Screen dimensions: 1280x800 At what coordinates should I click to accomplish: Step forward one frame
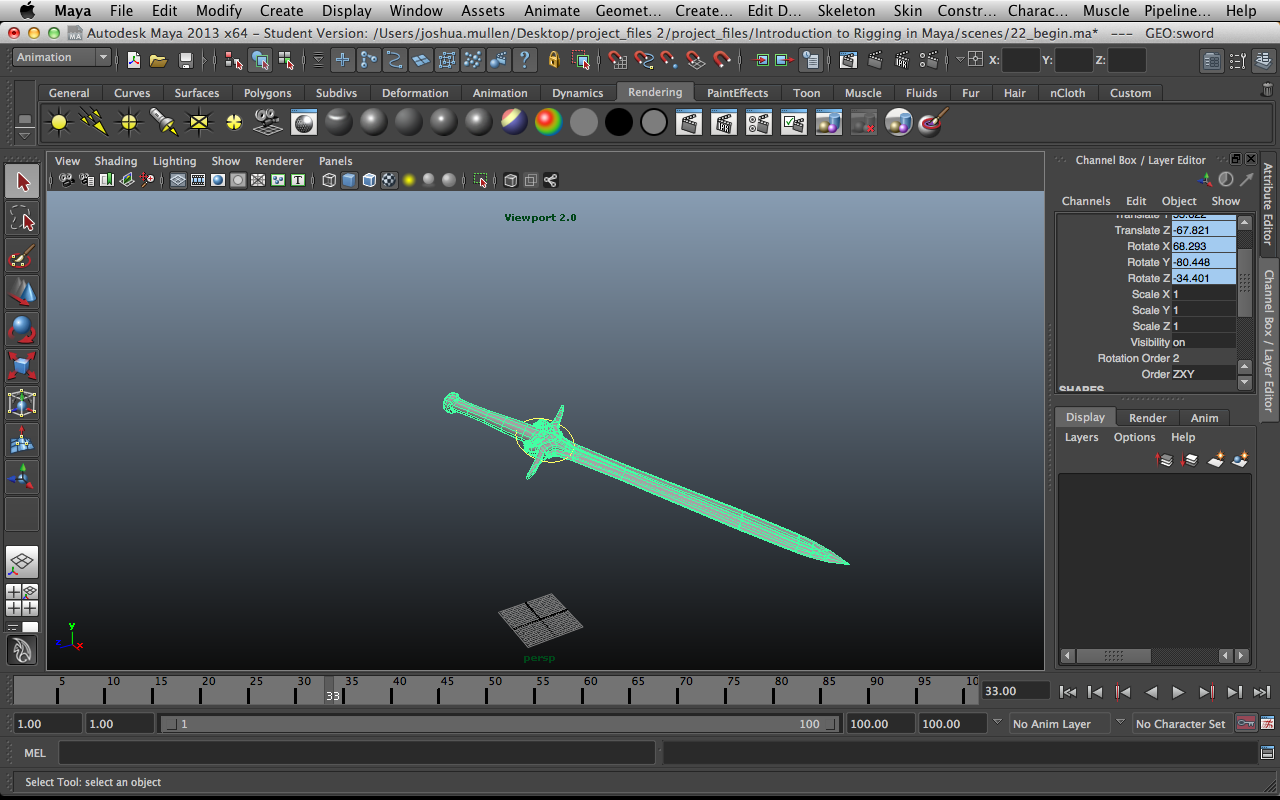tap(1206, 691)
